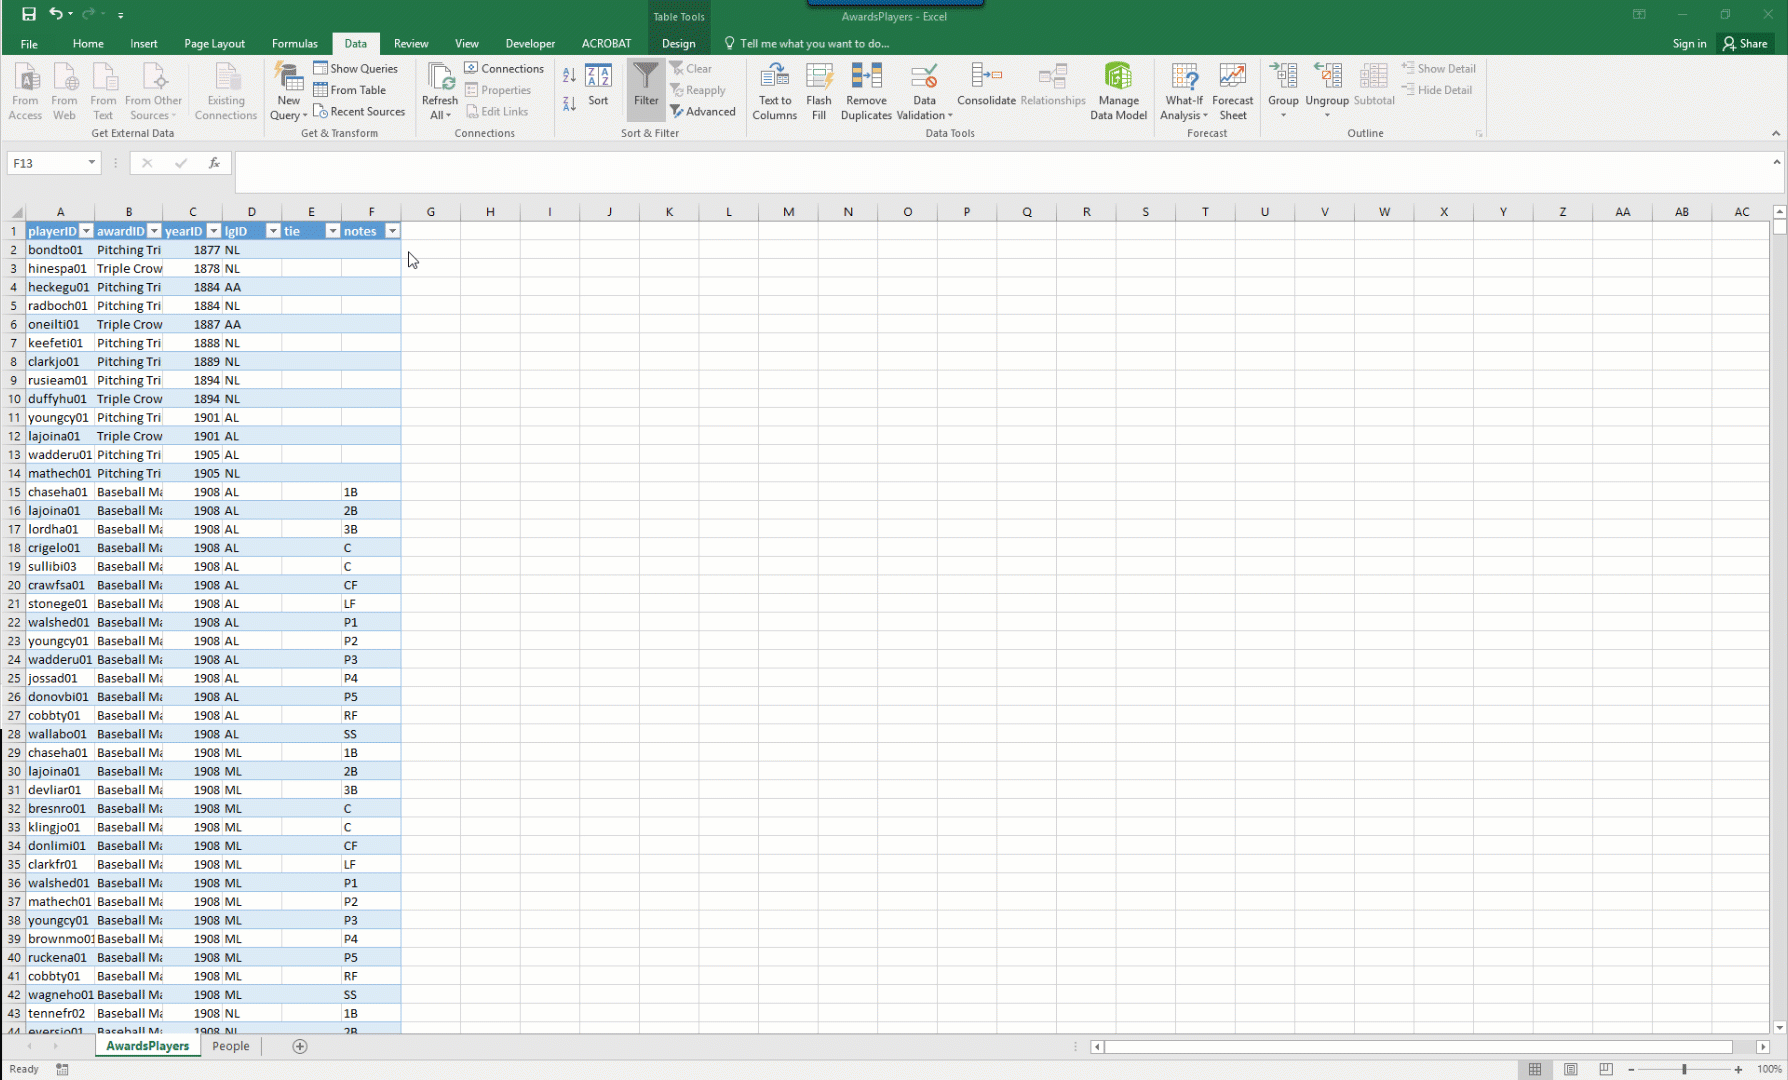Click the Consolidate data icon
Image resolution: width=1788 pixels, height=1080 pixels.
point(986,78)
